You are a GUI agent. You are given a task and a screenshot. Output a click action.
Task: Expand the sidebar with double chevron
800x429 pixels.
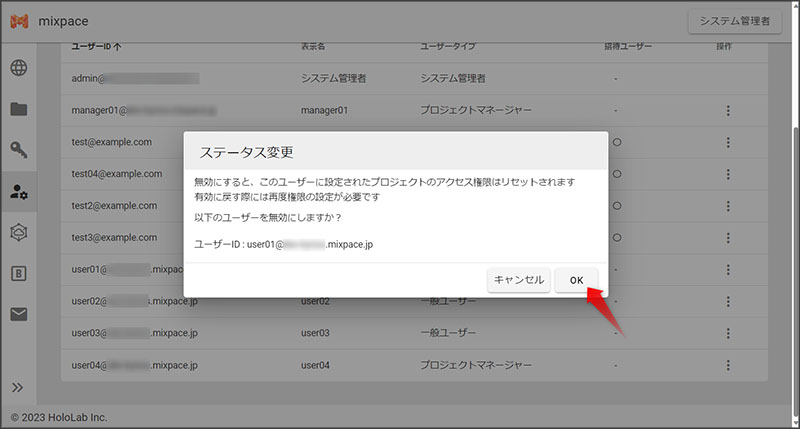[17, 387]
